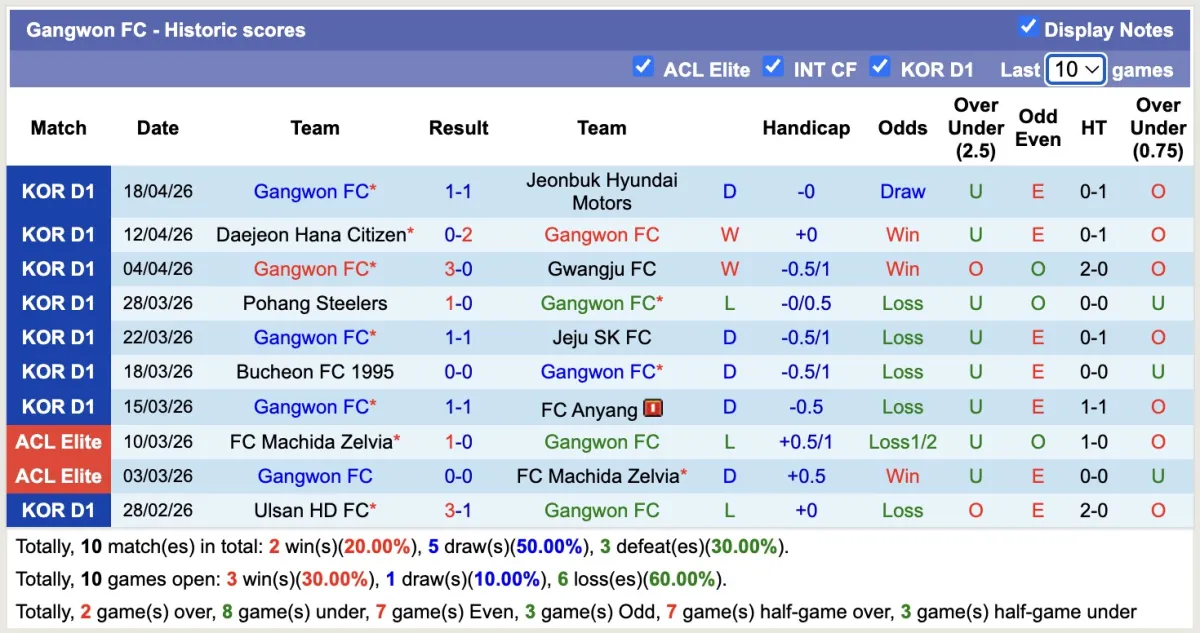
Task: Open the 3-1 Ulsan HD match result
Action: (458, 510)
